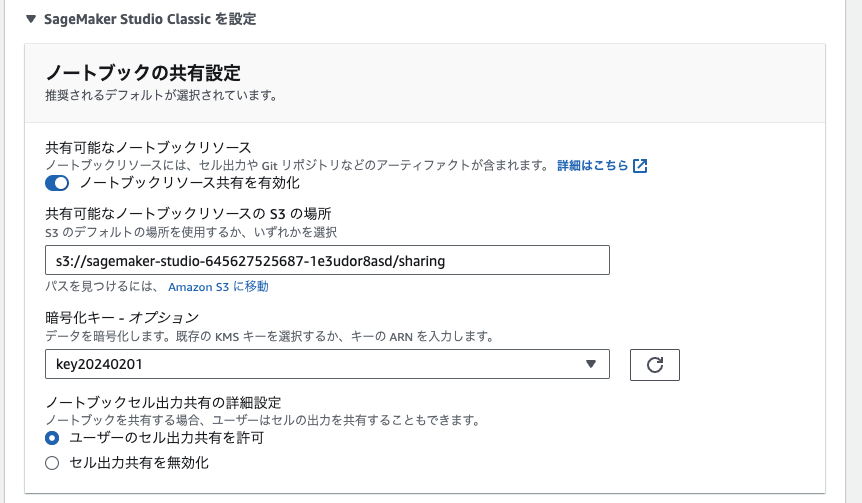Screen dimensions: 862x503
Task: Disable notebook resource sharing toggle
Action: (x=57, y=183)
